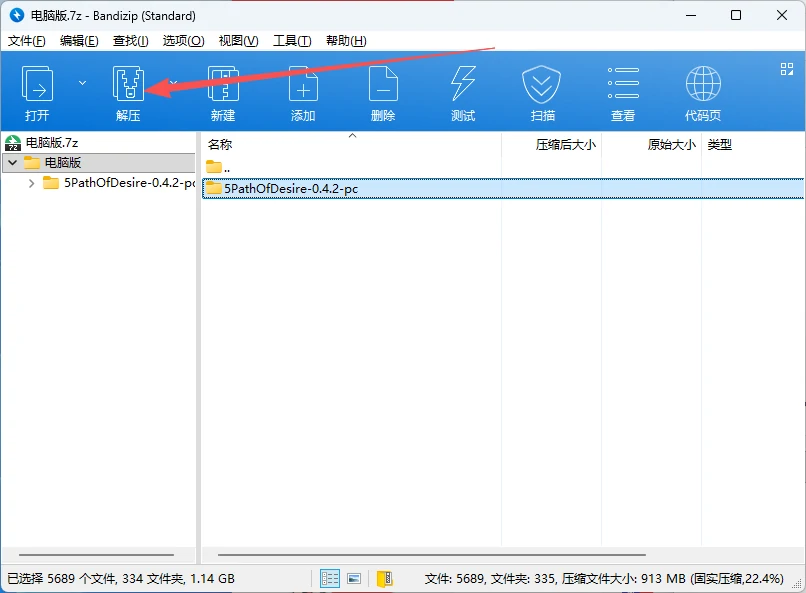Open the 工具(T) menu
This screenshot has width=806, height=593.
(292, 41)
